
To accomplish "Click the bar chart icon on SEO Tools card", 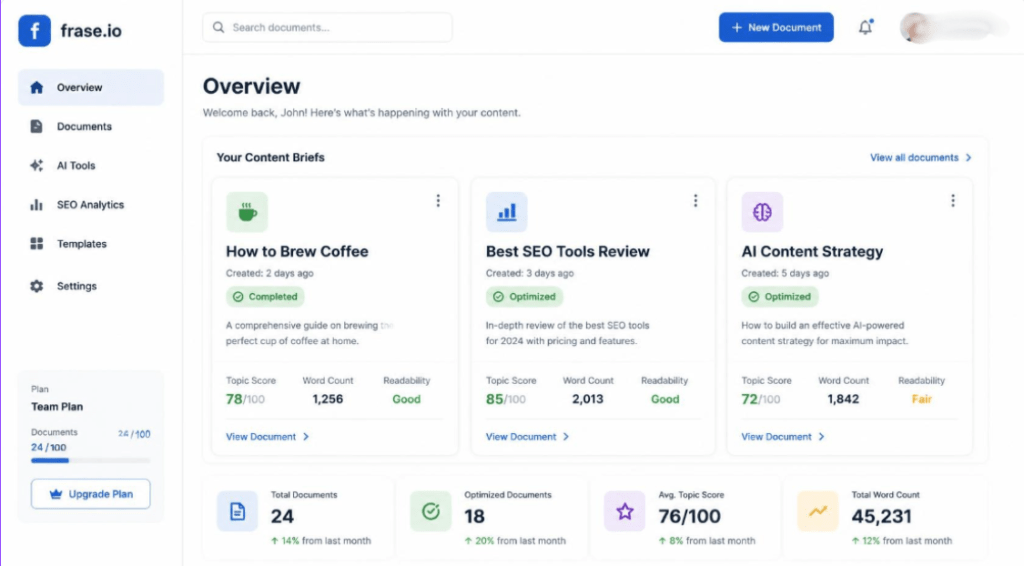I will tap(506, 212).
